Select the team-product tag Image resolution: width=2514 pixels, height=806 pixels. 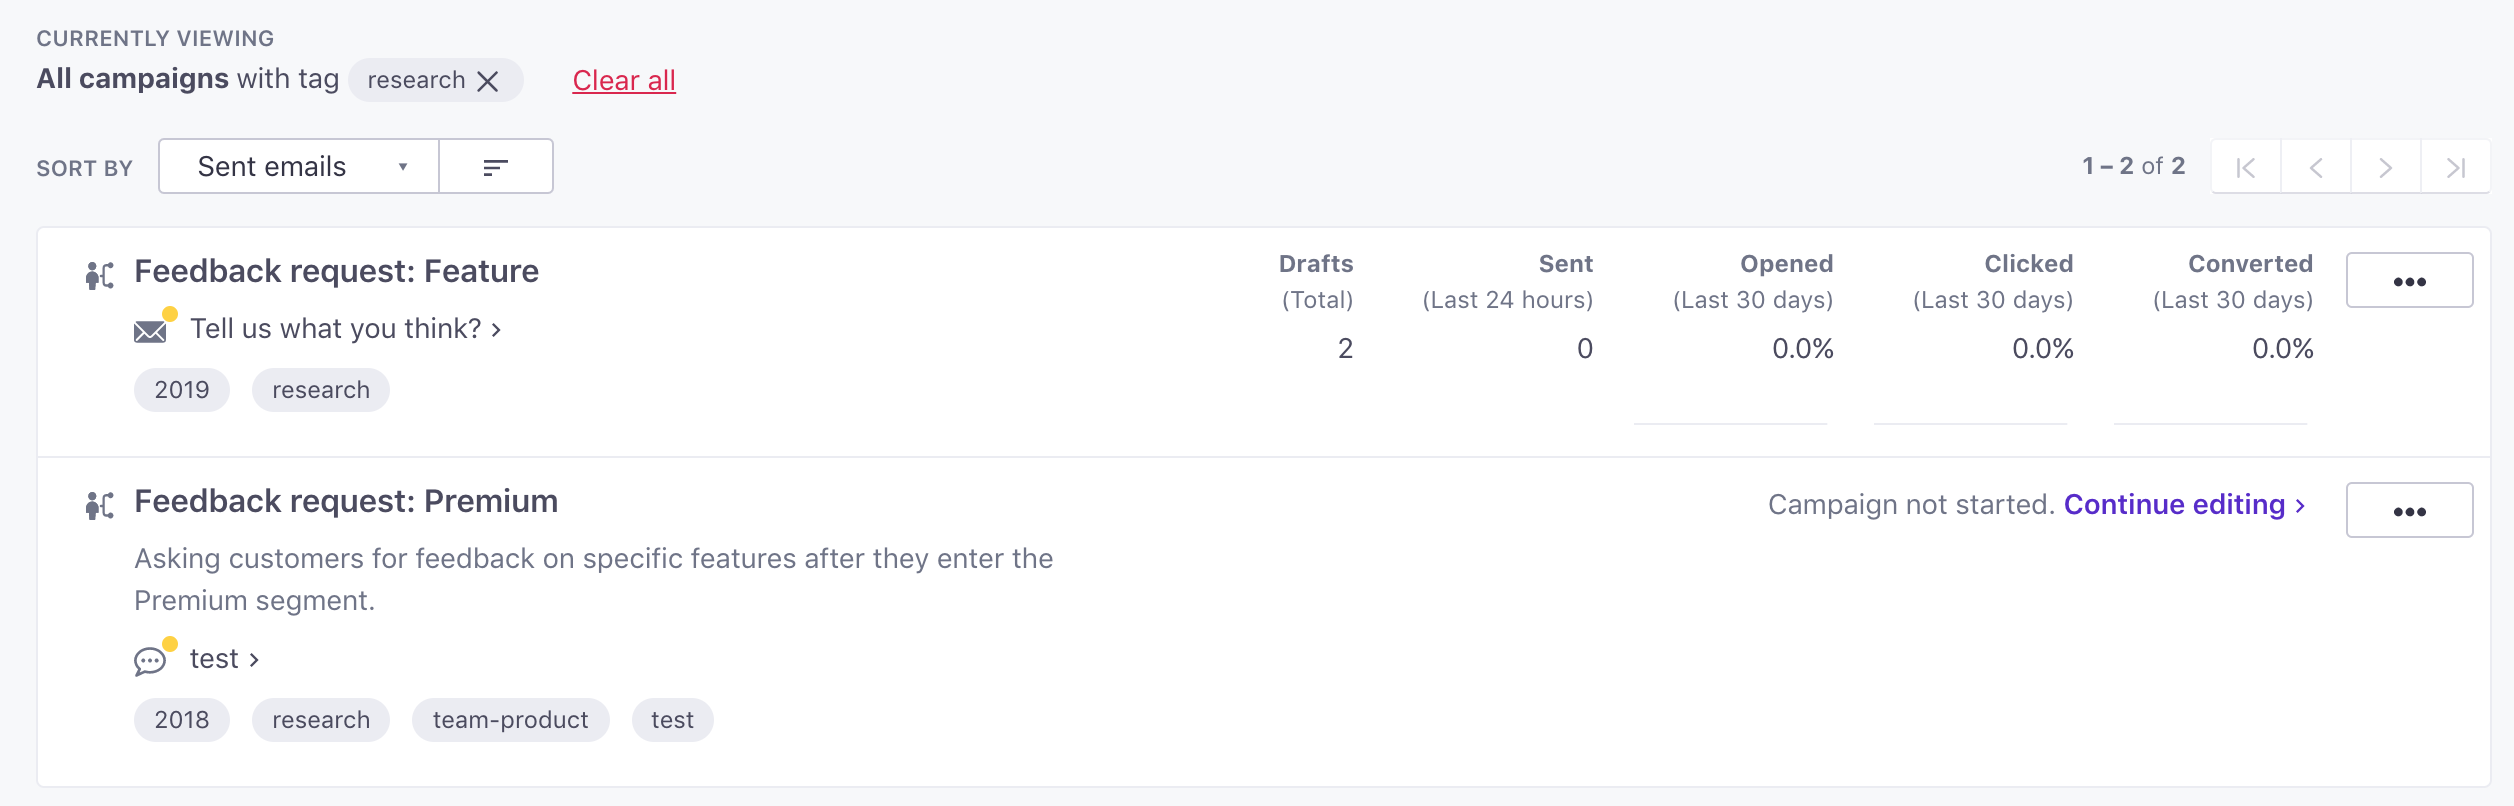(511, 720)
